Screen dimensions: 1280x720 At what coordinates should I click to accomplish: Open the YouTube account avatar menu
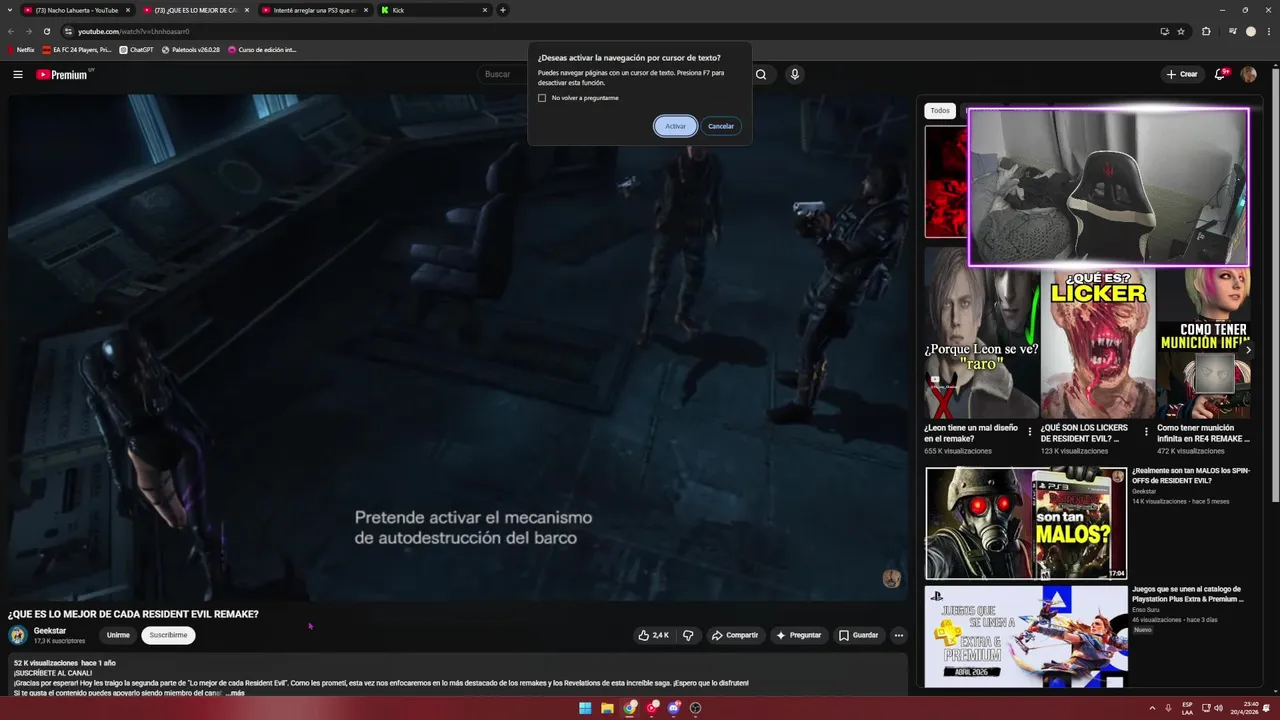[x=1248, y=74]
